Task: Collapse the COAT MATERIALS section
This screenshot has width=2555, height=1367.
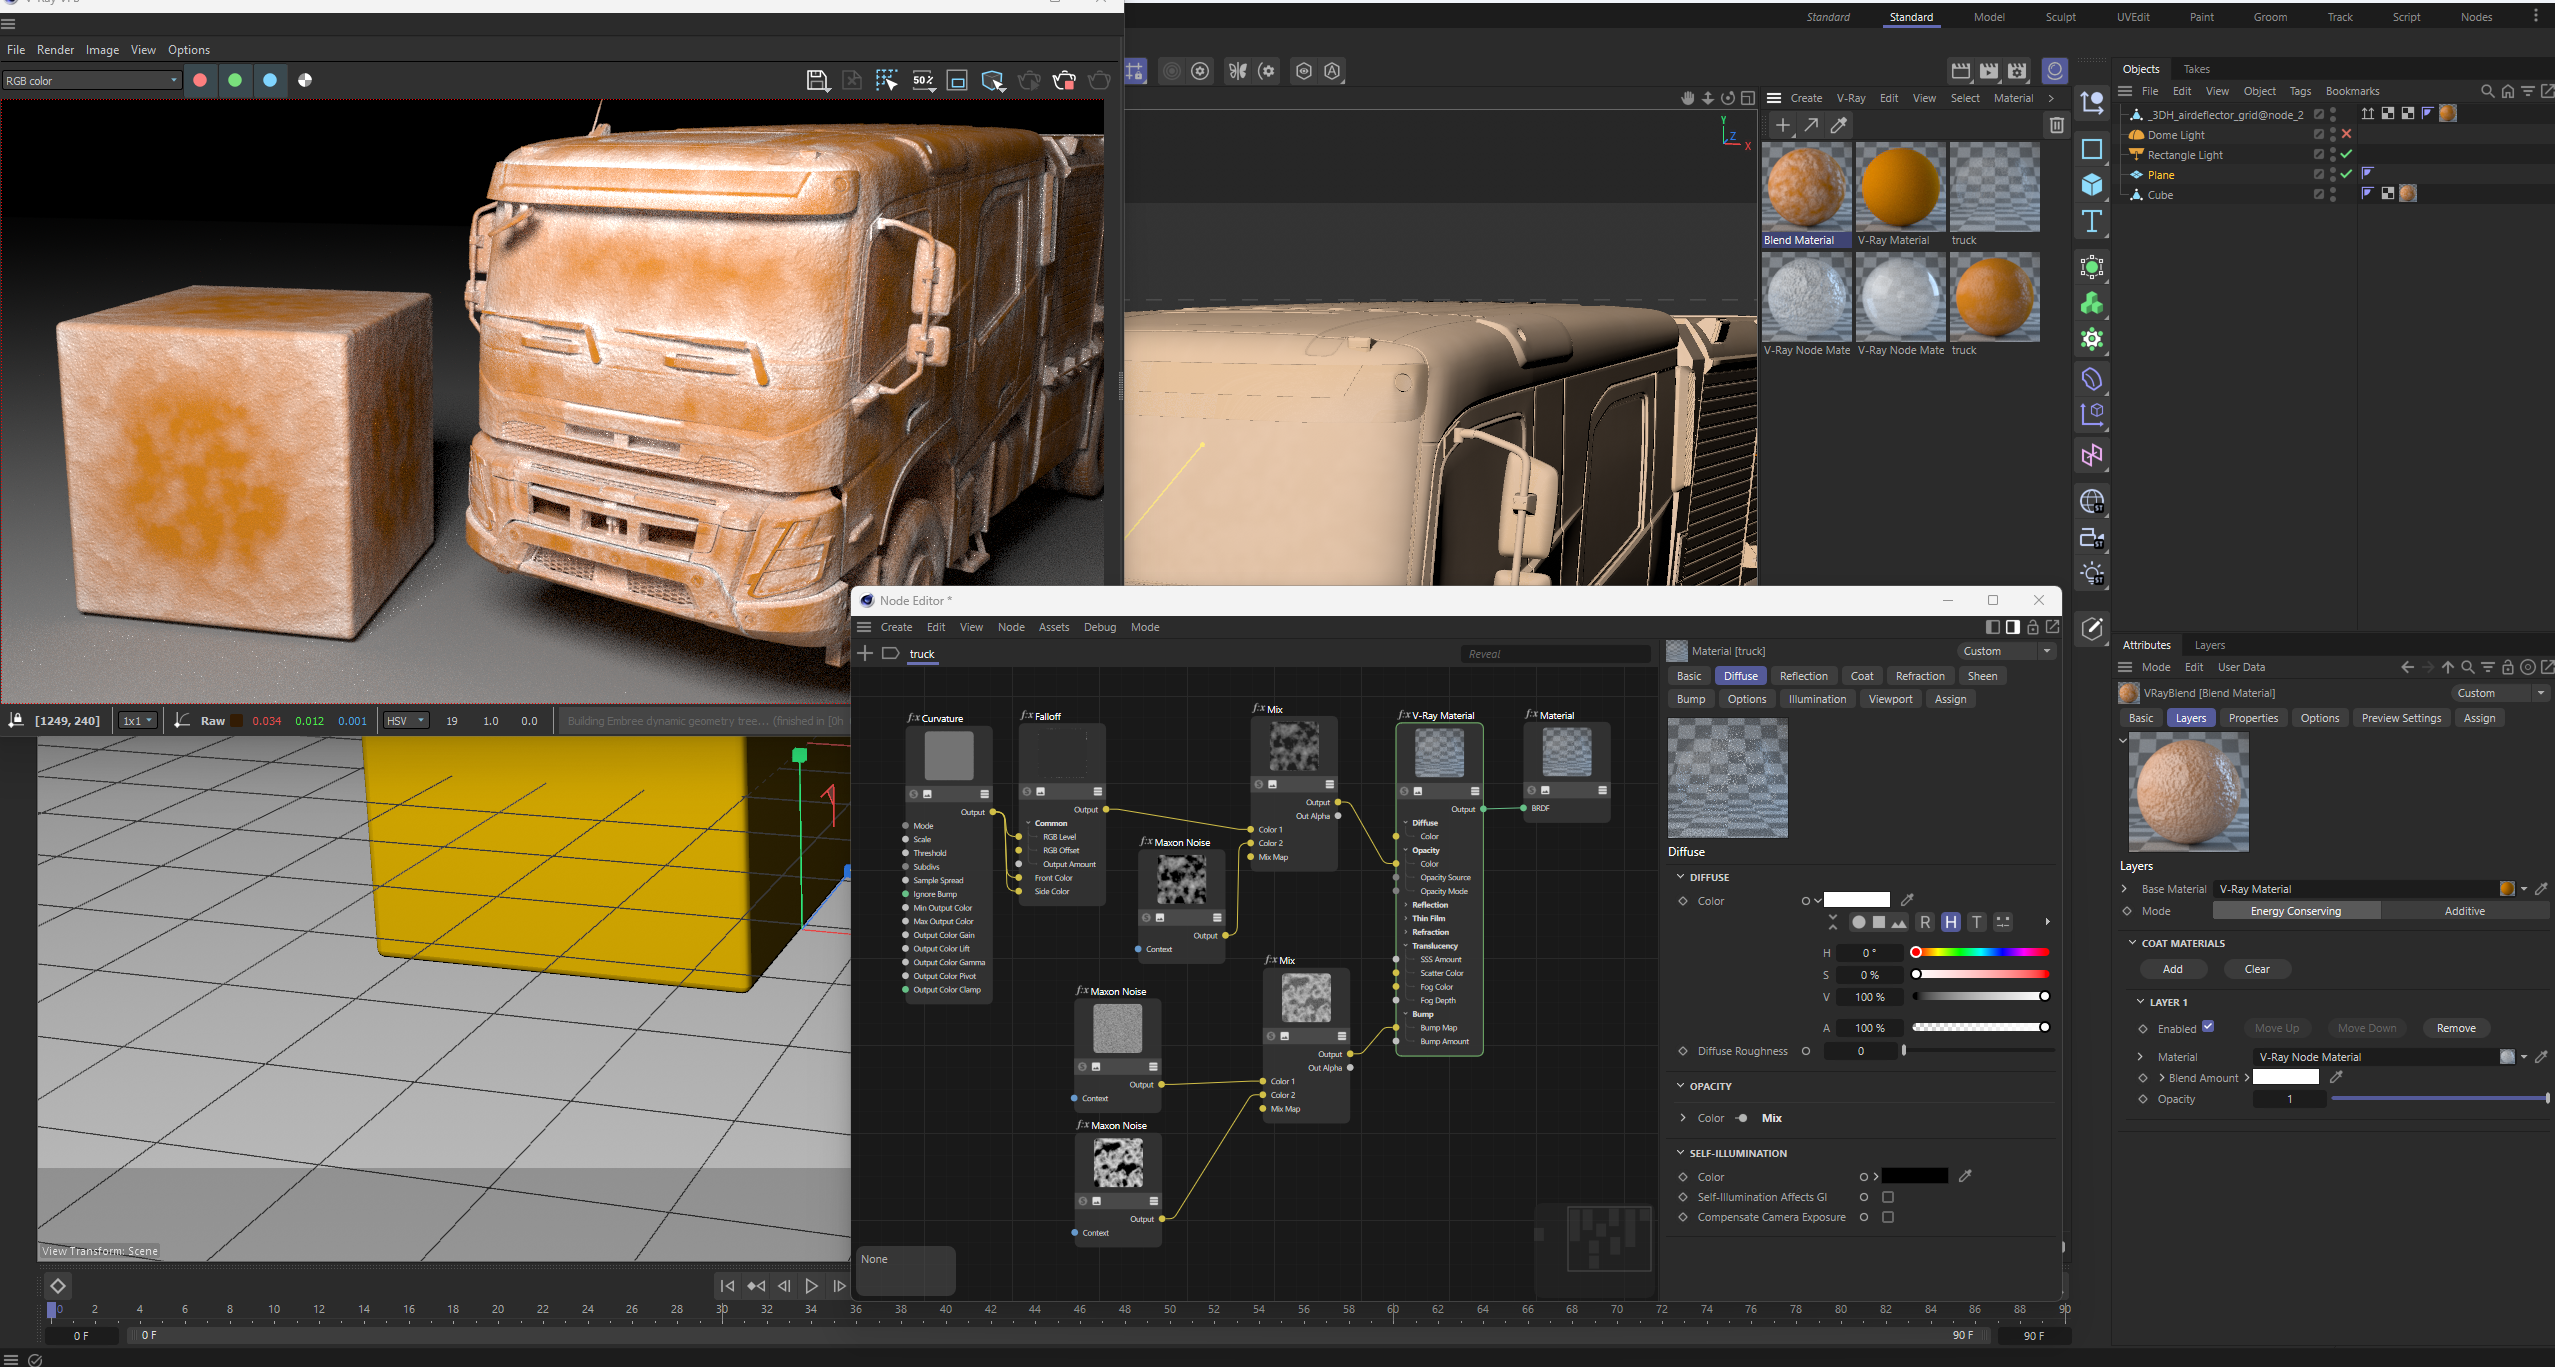Action: click(x=2132, y=943)
